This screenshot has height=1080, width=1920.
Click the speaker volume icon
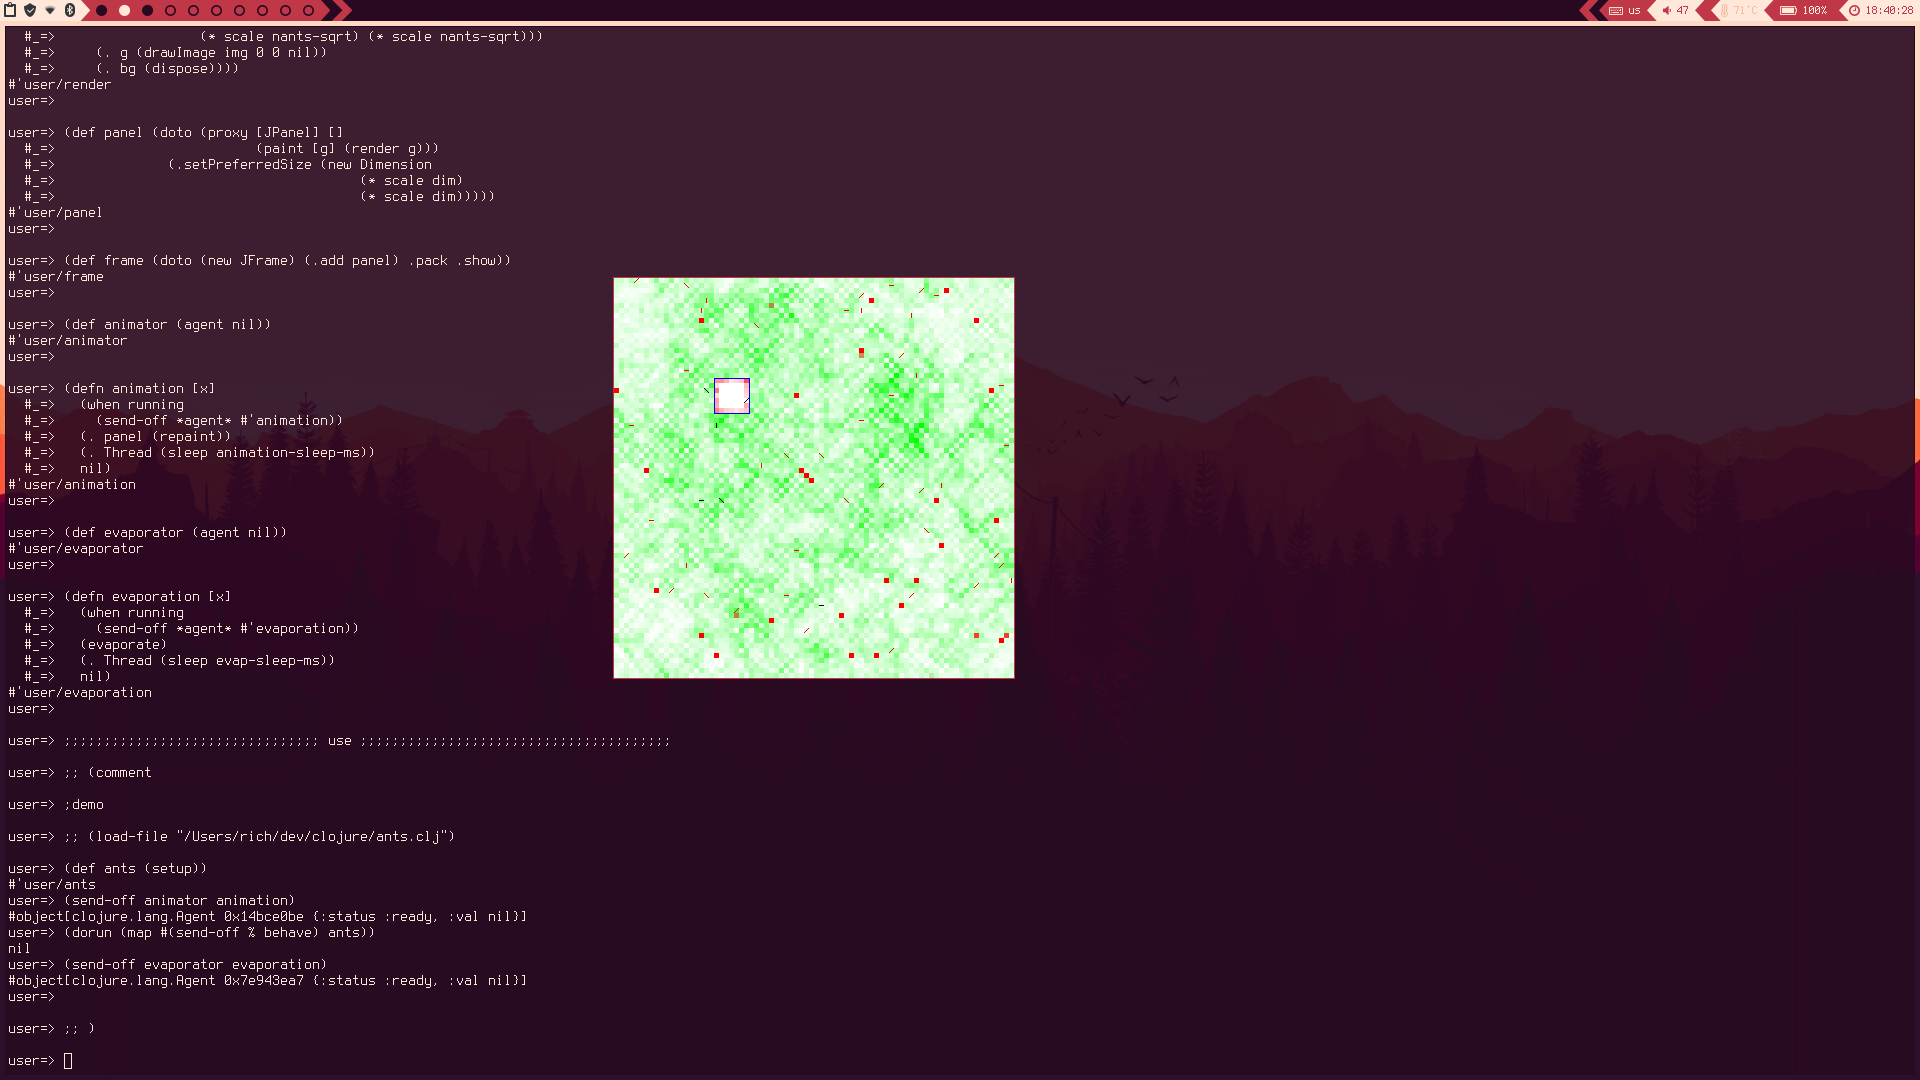[1666, 10]
